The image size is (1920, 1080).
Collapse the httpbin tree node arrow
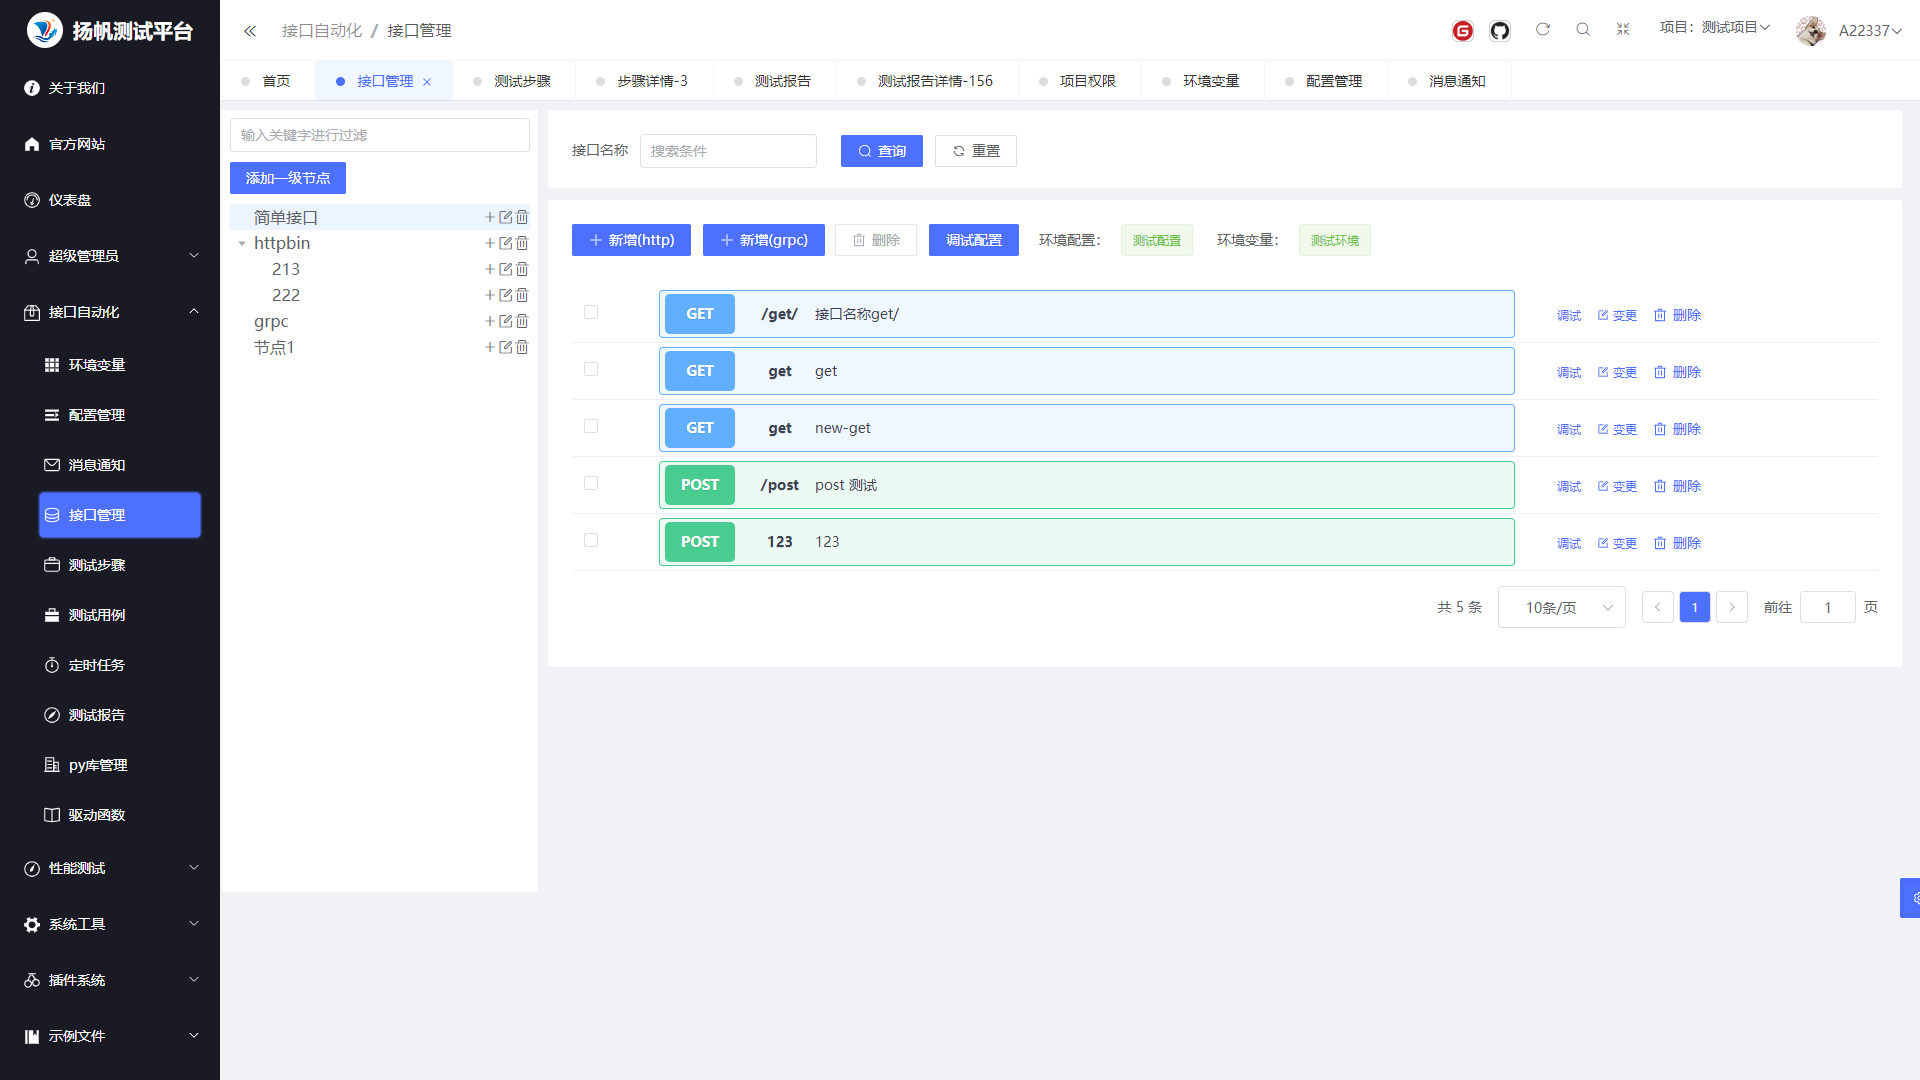coord(242,243)
